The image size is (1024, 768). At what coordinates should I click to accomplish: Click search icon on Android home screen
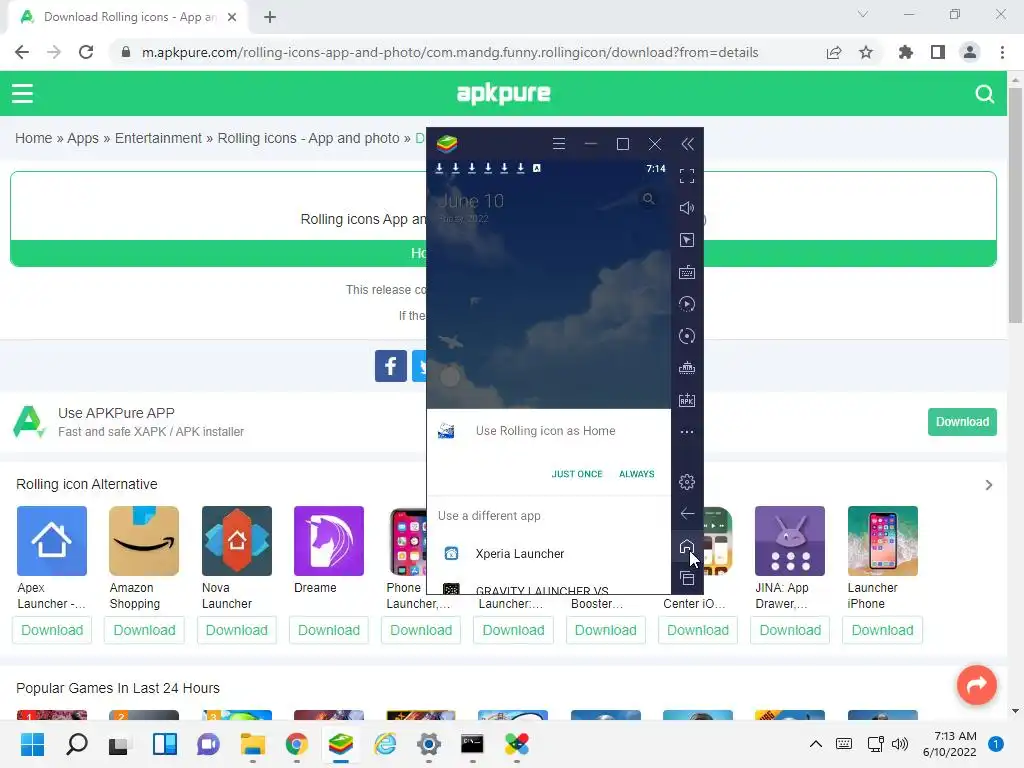tap(648, 199)
